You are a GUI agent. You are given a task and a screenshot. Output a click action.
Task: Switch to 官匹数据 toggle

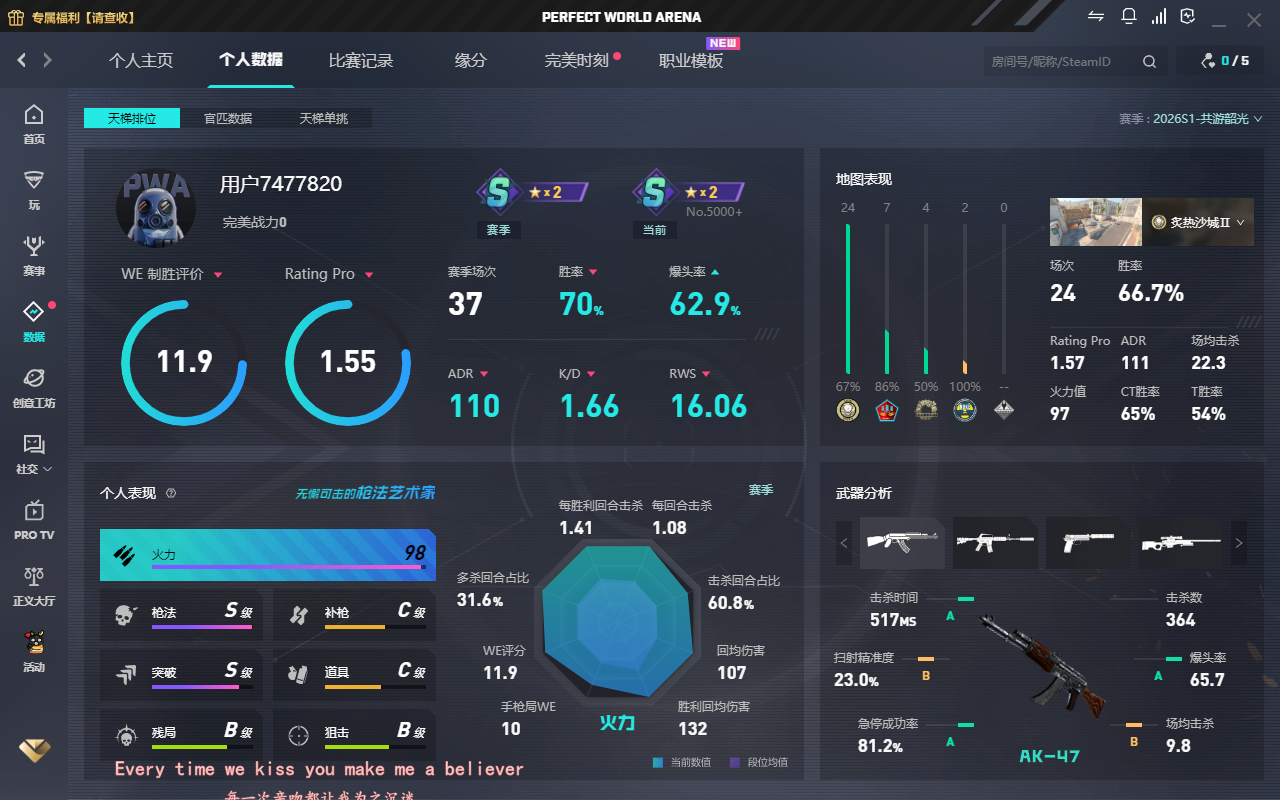pos(228,118)
